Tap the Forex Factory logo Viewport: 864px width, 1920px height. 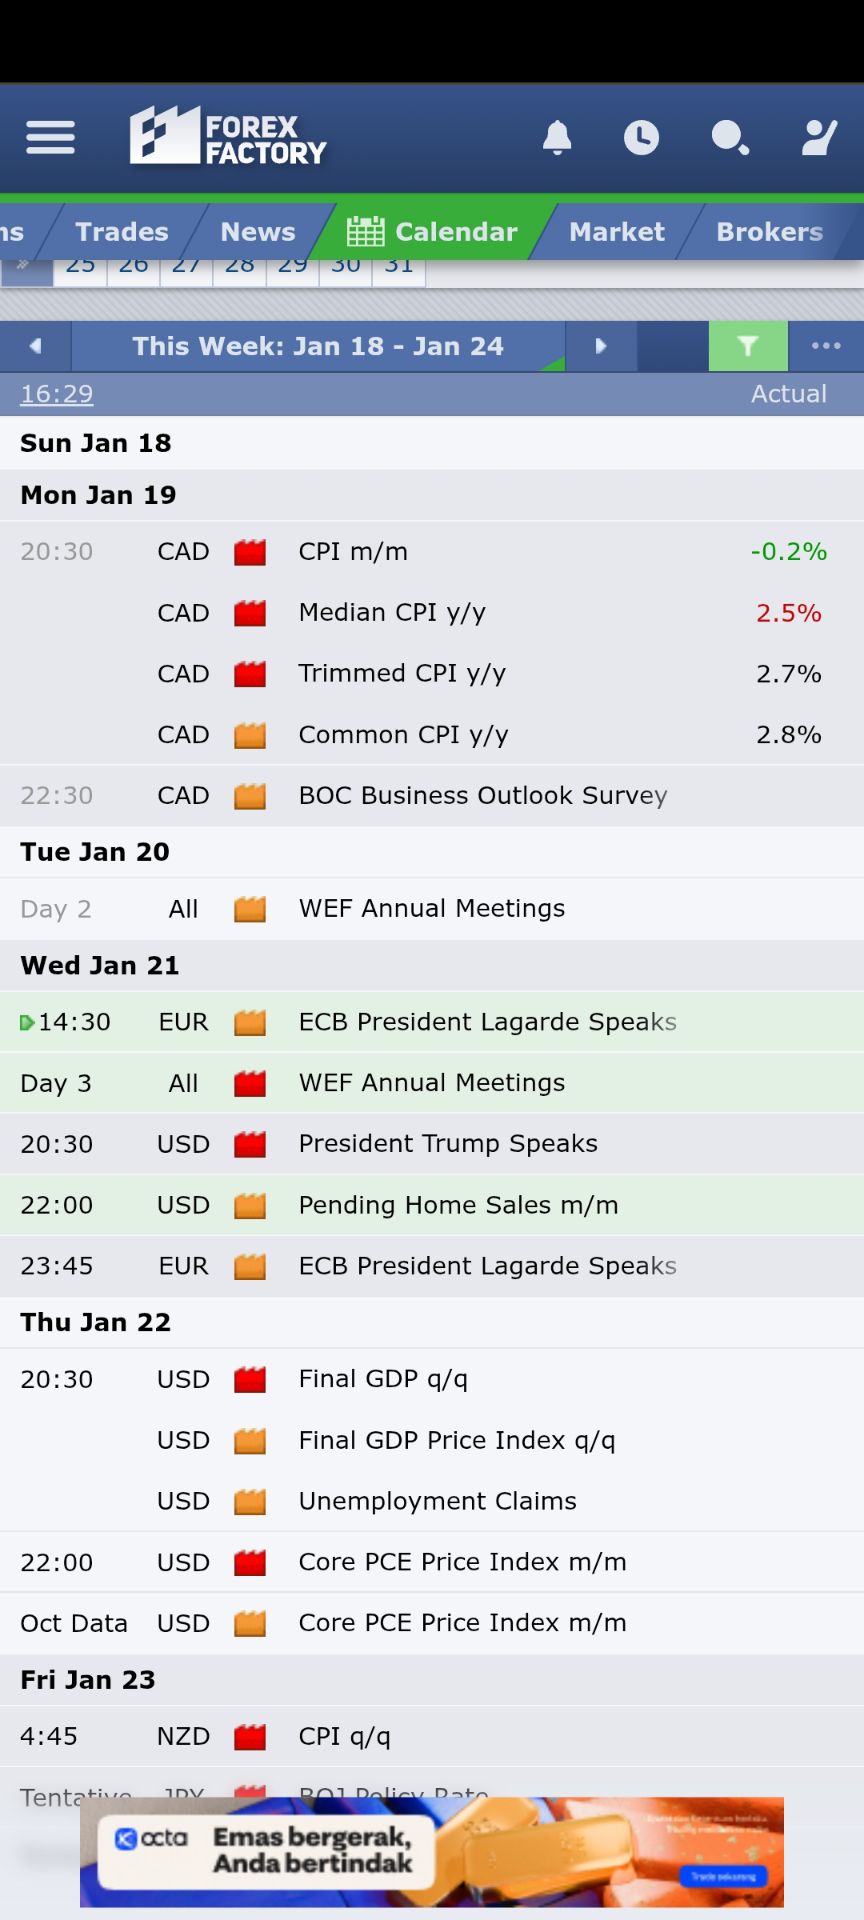tap(228, 137)
